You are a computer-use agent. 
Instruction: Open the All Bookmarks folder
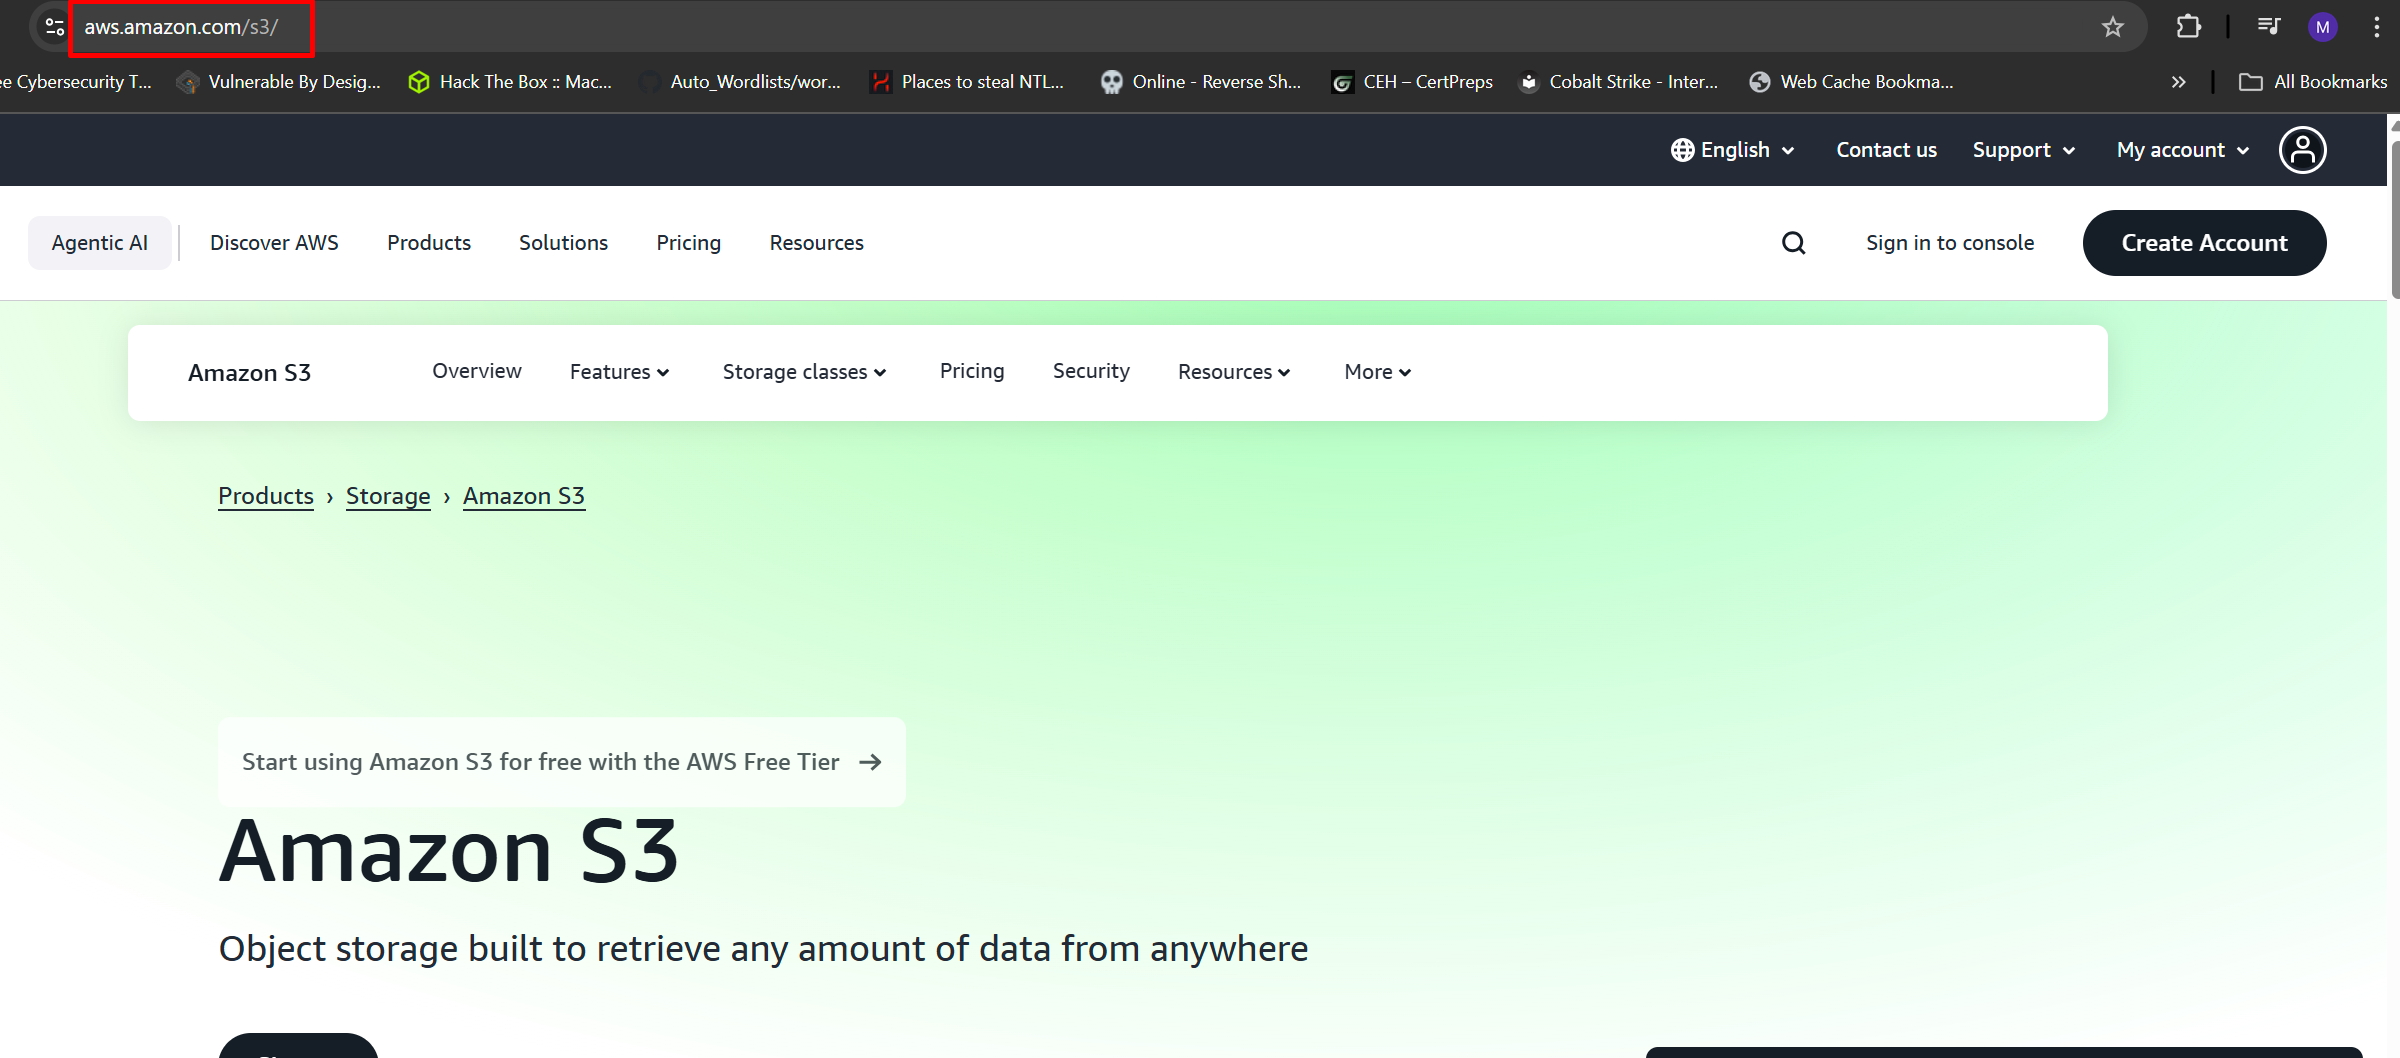coord(2313,82)
